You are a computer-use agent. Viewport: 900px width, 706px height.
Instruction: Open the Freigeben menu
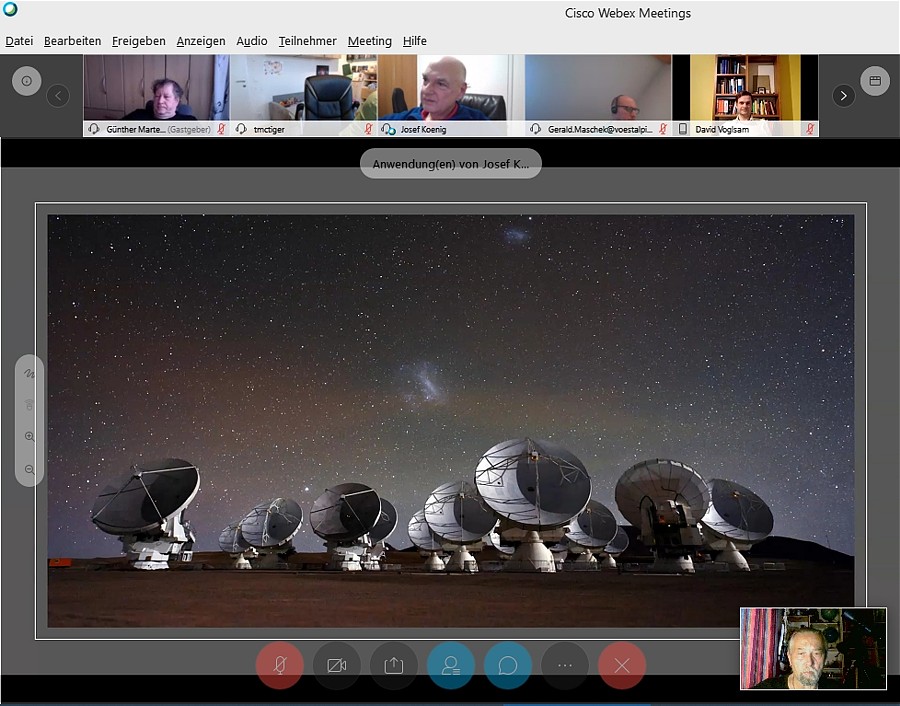(139, 41)
